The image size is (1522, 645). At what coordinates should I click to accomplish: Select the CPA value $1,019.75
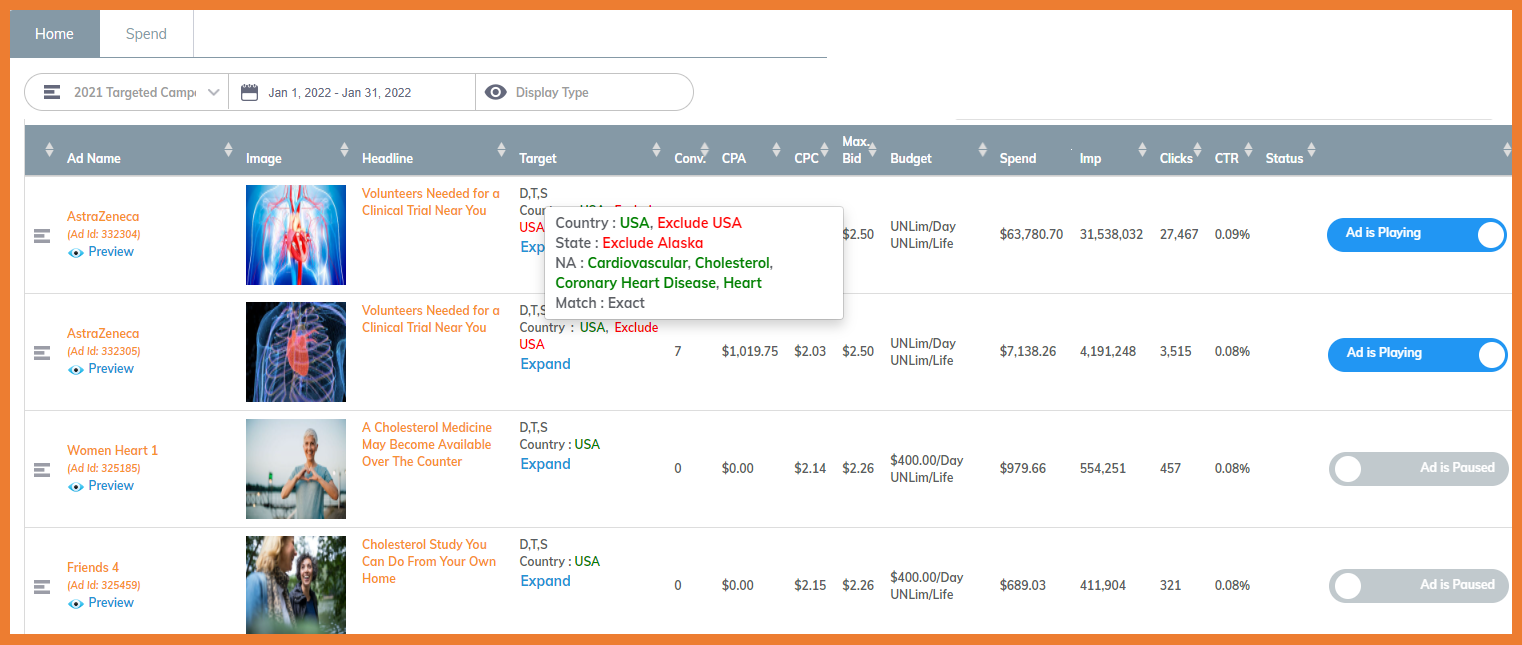pyautogui.click(x=750, y=352)
